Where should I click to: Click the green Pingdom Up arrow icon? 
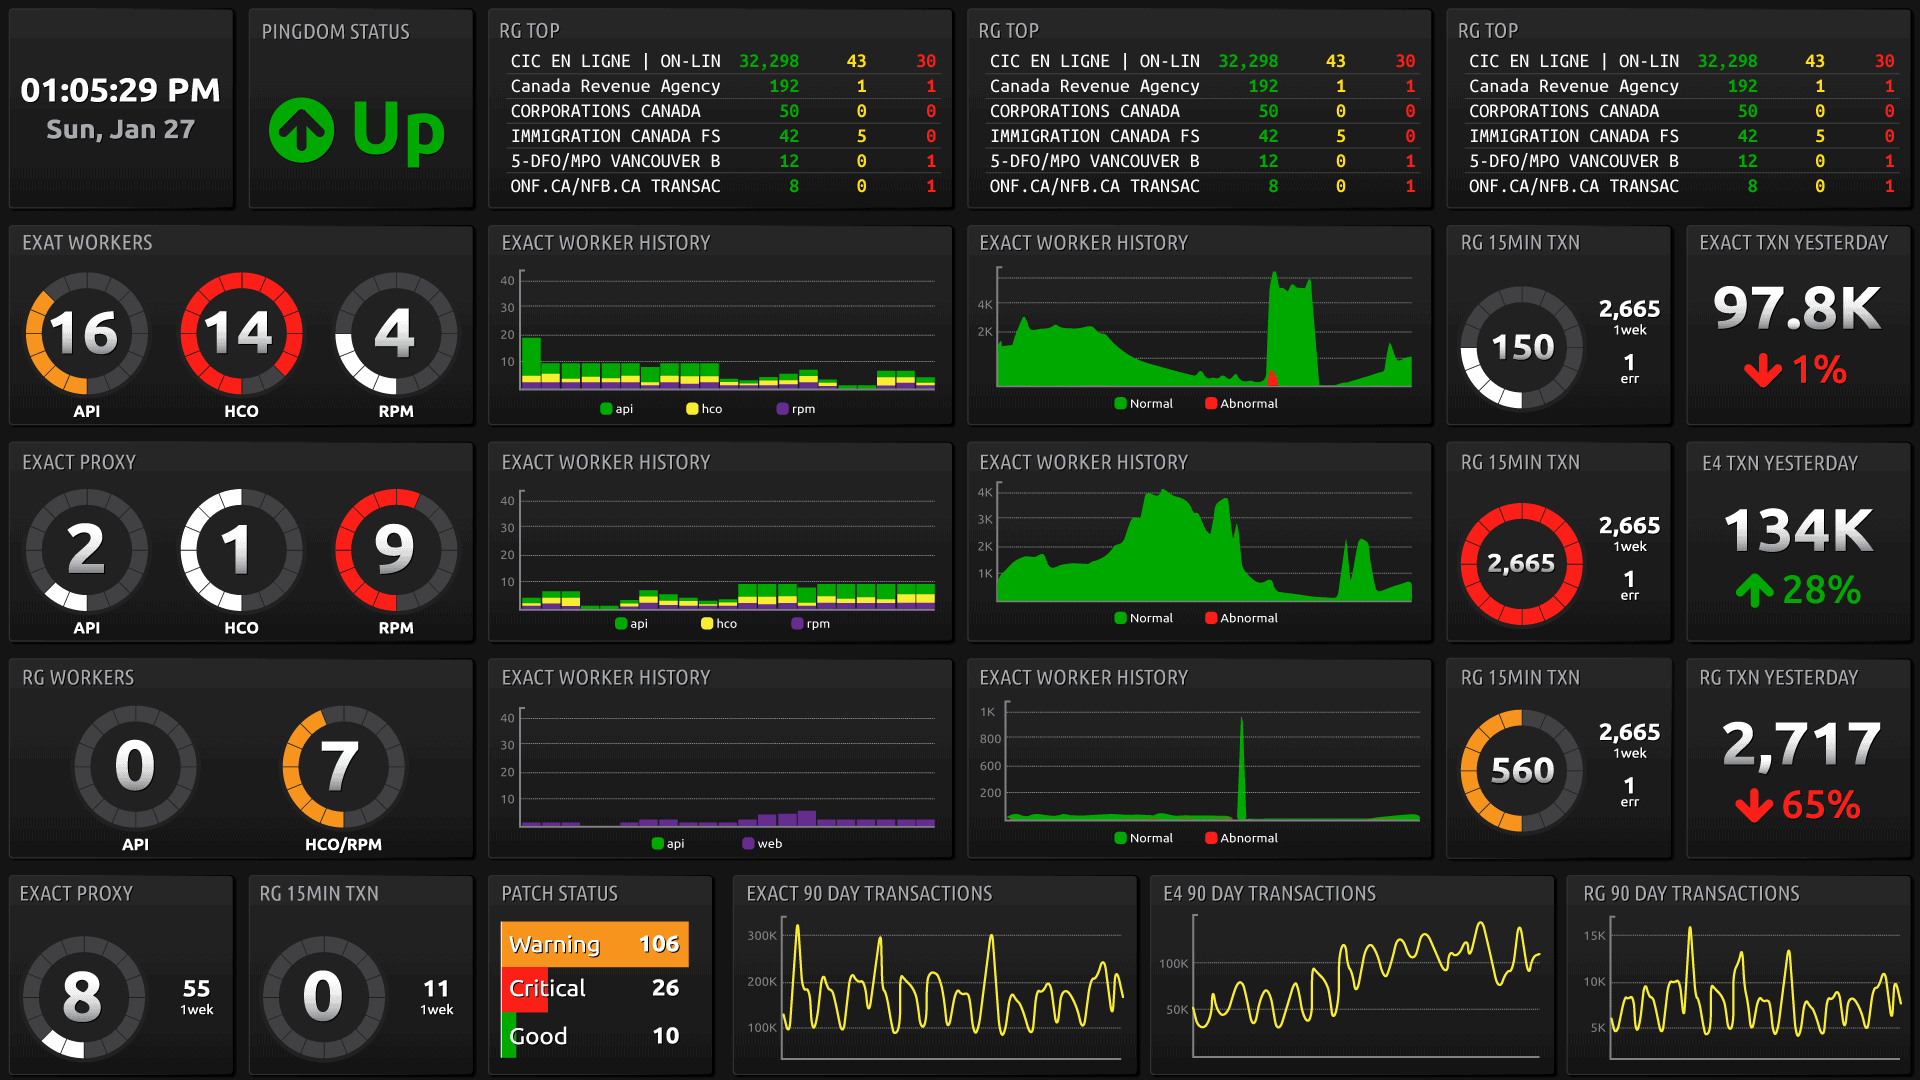pos(301,130)
